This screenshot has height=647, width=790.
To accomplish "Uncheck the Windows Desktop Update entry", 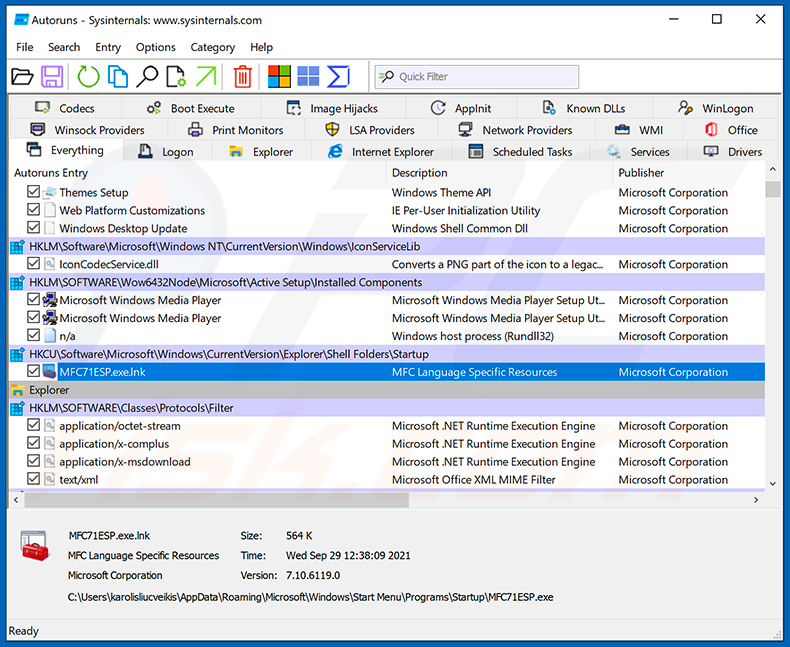I will click(33, 228).
